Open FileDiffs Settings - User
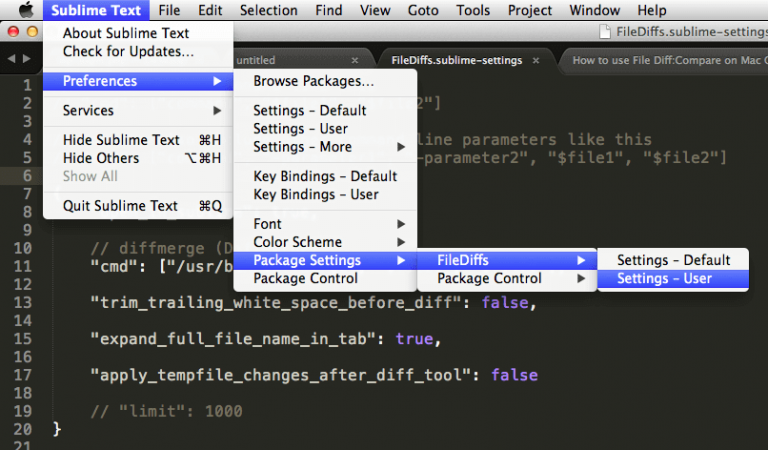 tap(664, 278)
